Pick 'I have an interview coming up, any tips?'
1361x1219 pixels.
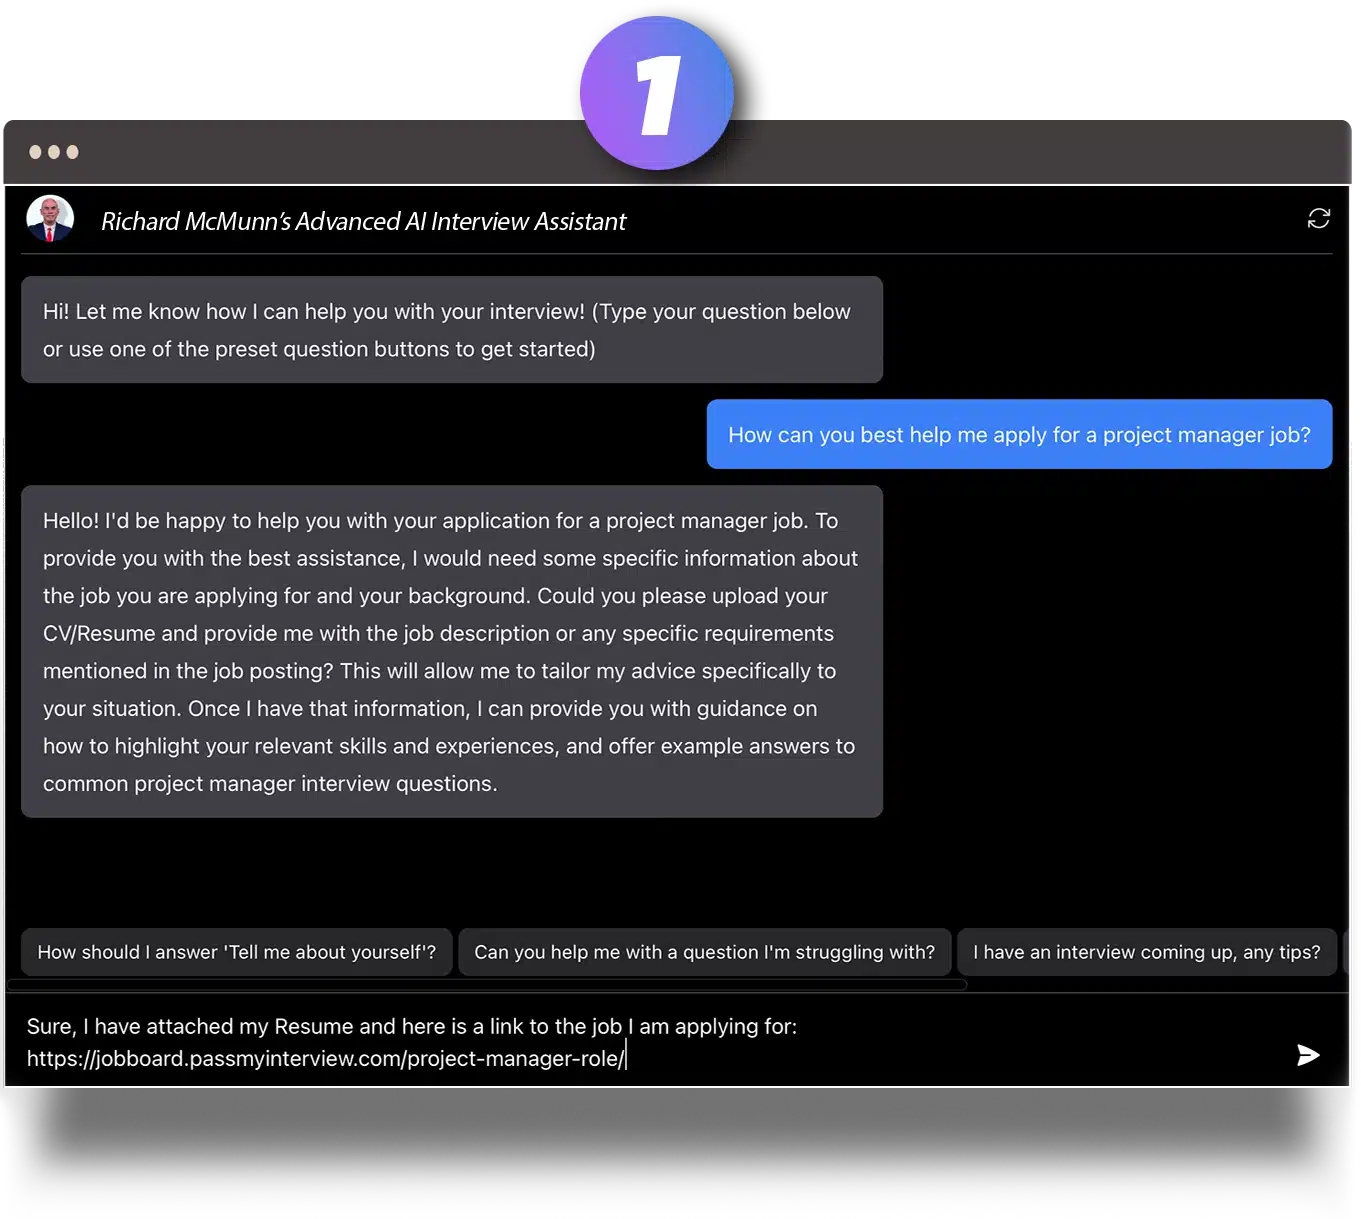click(x=1146, y=952)
